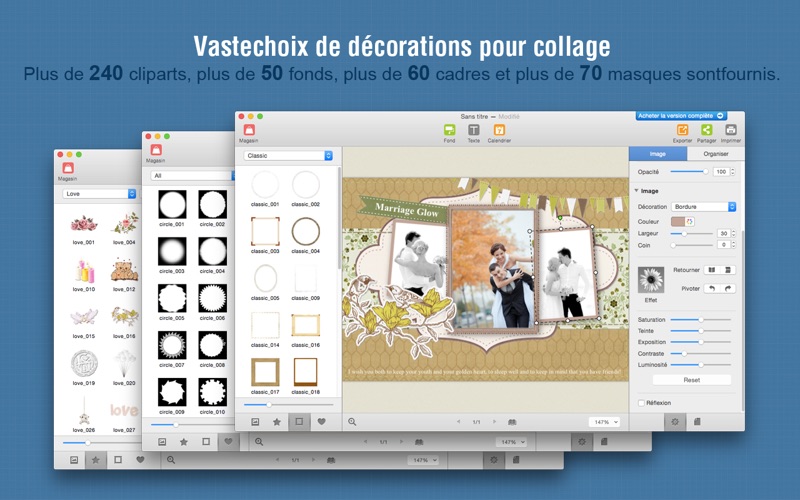Select the Marriage Glow banner on canvas
Screen dimensions: 800x500
(x=403, y=209)
